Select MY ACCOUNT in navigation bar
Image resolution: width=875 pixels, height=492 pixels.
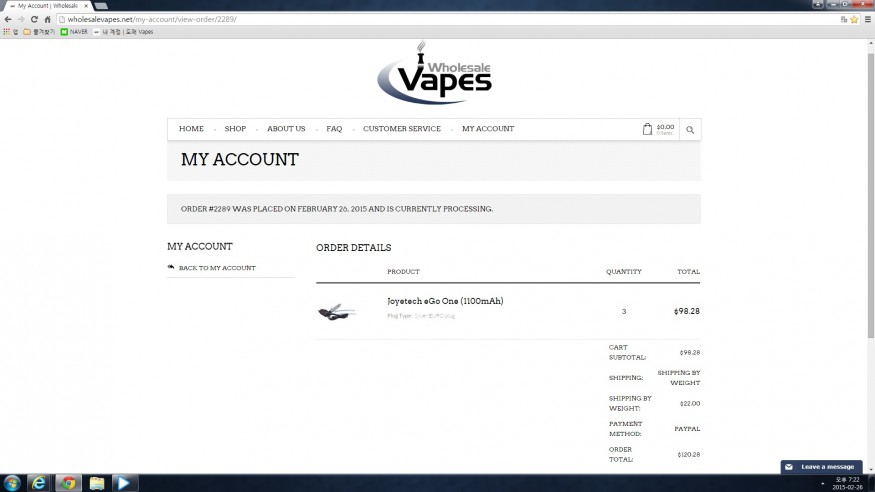(488, 129)
